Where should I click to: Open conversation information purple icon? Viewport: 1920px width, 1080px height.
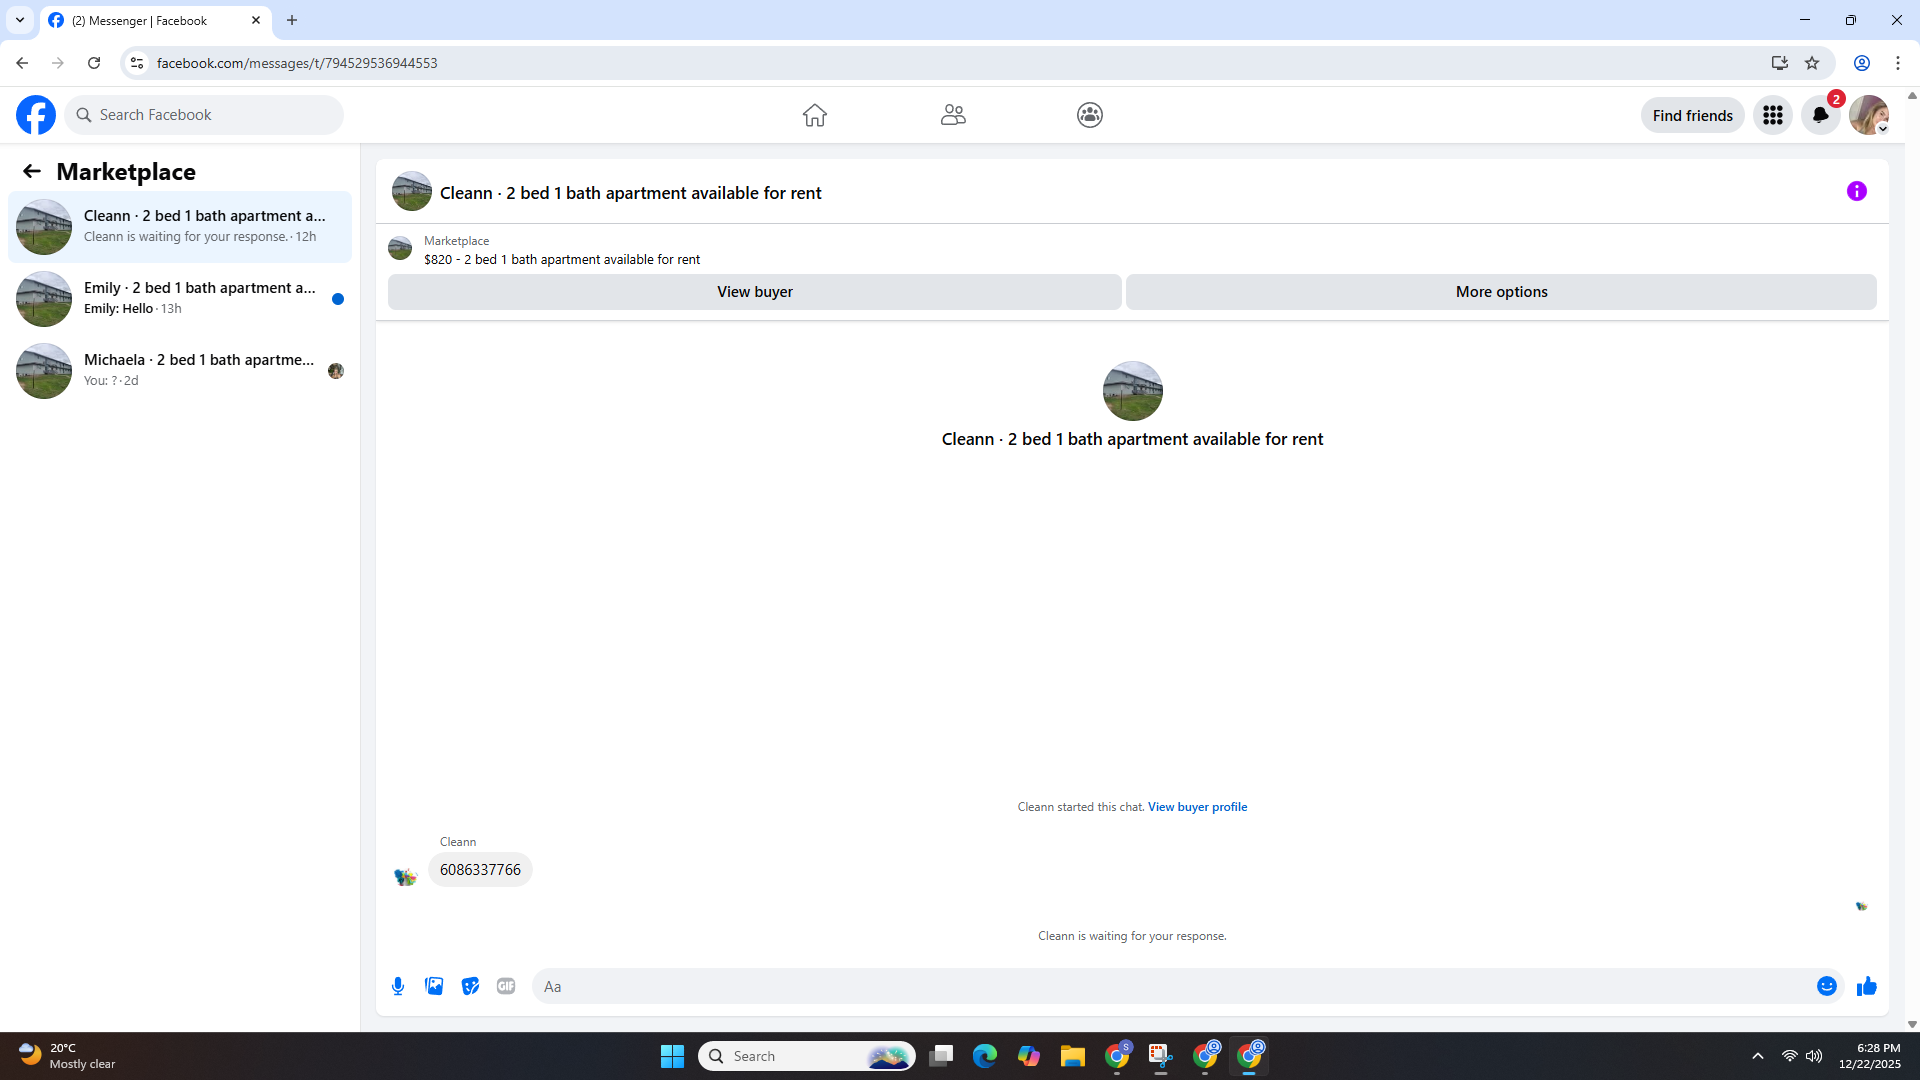(x=1856, y=191)
